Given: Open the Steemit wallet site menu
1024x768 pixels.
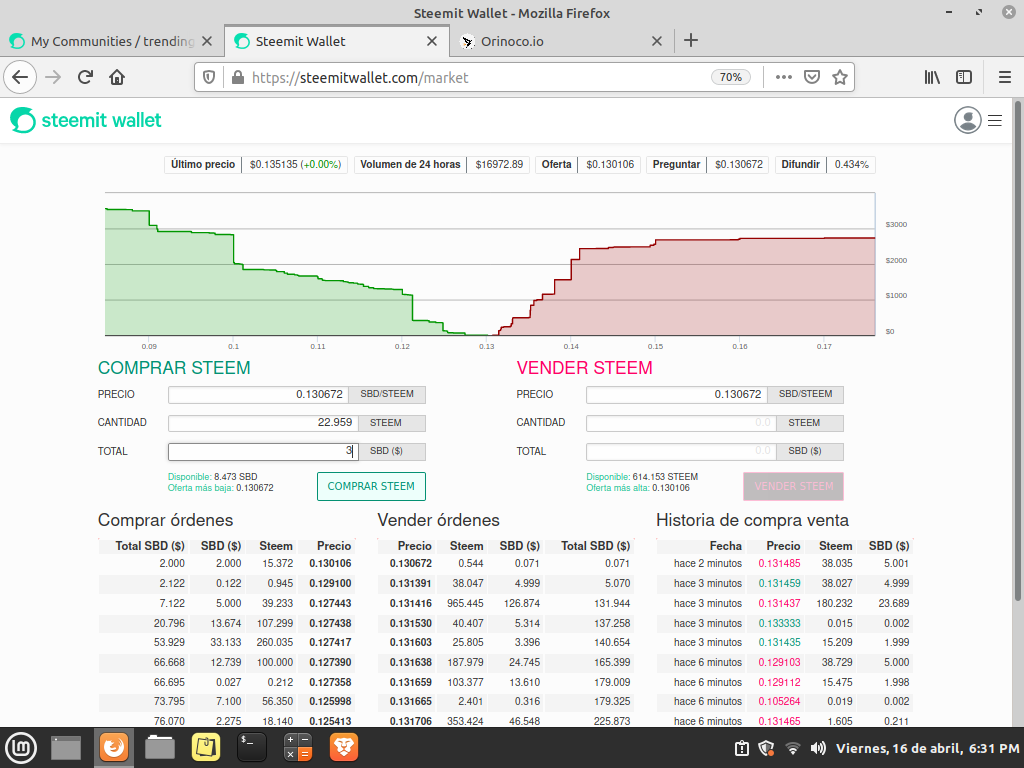Looking at the screenshot, I should pos(995,120).
